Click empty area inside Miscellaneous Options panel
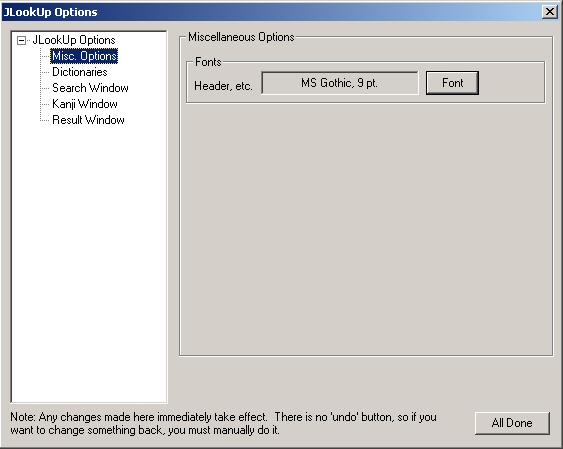Image resolution: width=563 pixels, height=449 pixels. 366,230
